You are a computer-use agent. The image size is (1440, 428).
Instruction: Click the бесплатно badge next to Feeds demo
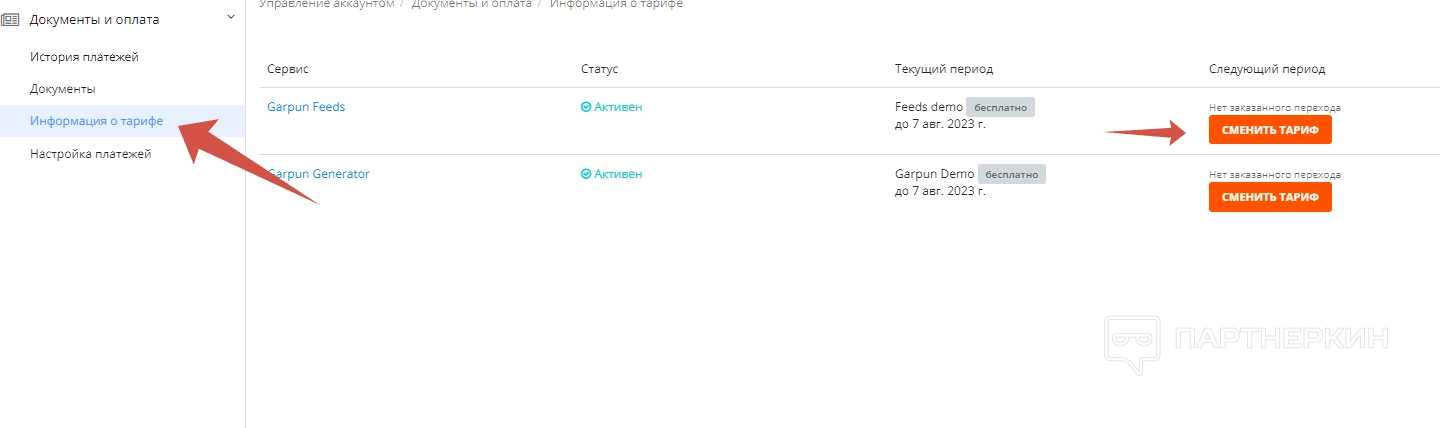click(x=1000, y=107)
